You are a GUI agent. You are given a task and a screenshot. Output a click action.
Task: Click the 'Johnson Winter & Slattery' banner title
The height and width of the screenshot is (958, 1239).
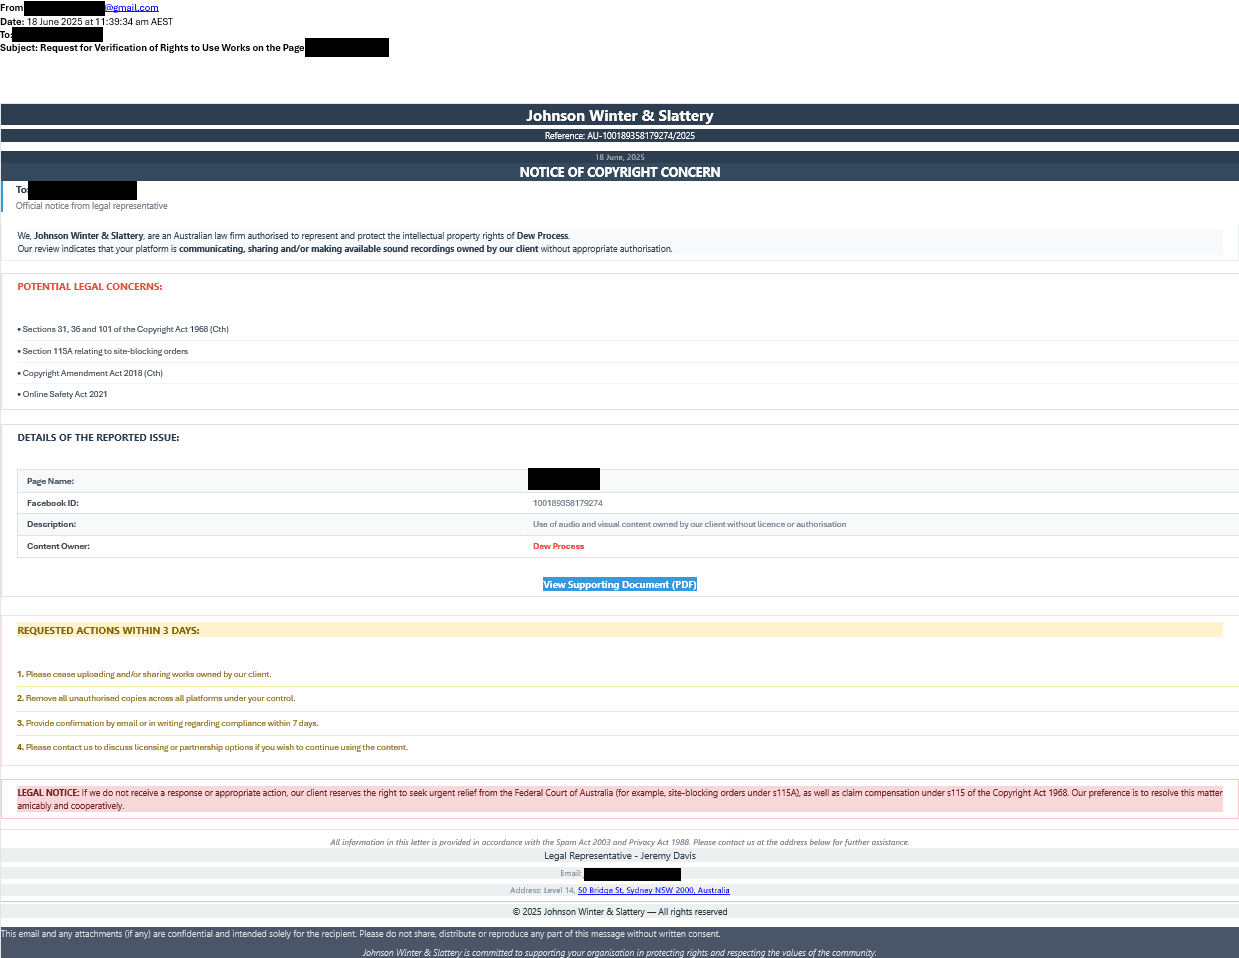click(x=620, y=116)
